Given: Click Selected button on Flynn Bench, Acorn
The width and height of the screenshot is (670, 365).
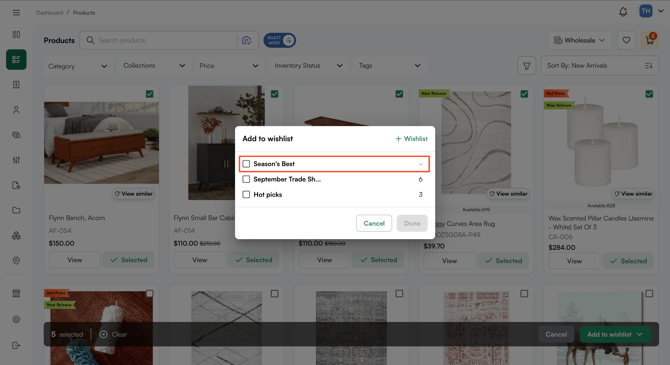Looking at the screenshot, I should click(128, 260).
